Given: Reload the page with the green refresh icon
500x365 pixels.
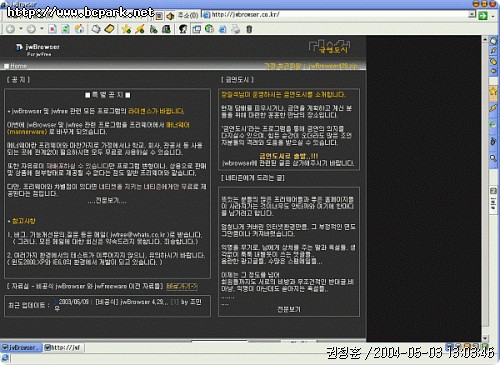Looking at the screenshot, I should 66,29.
